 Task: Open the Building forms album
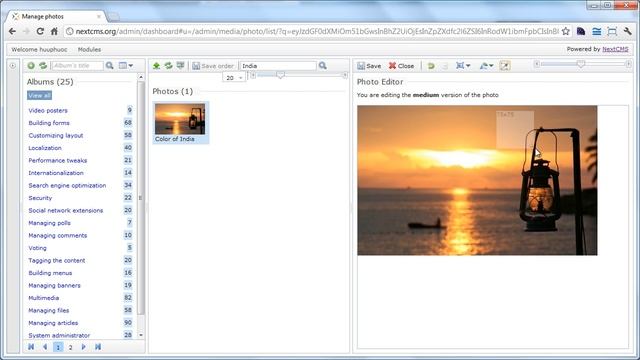49,123
